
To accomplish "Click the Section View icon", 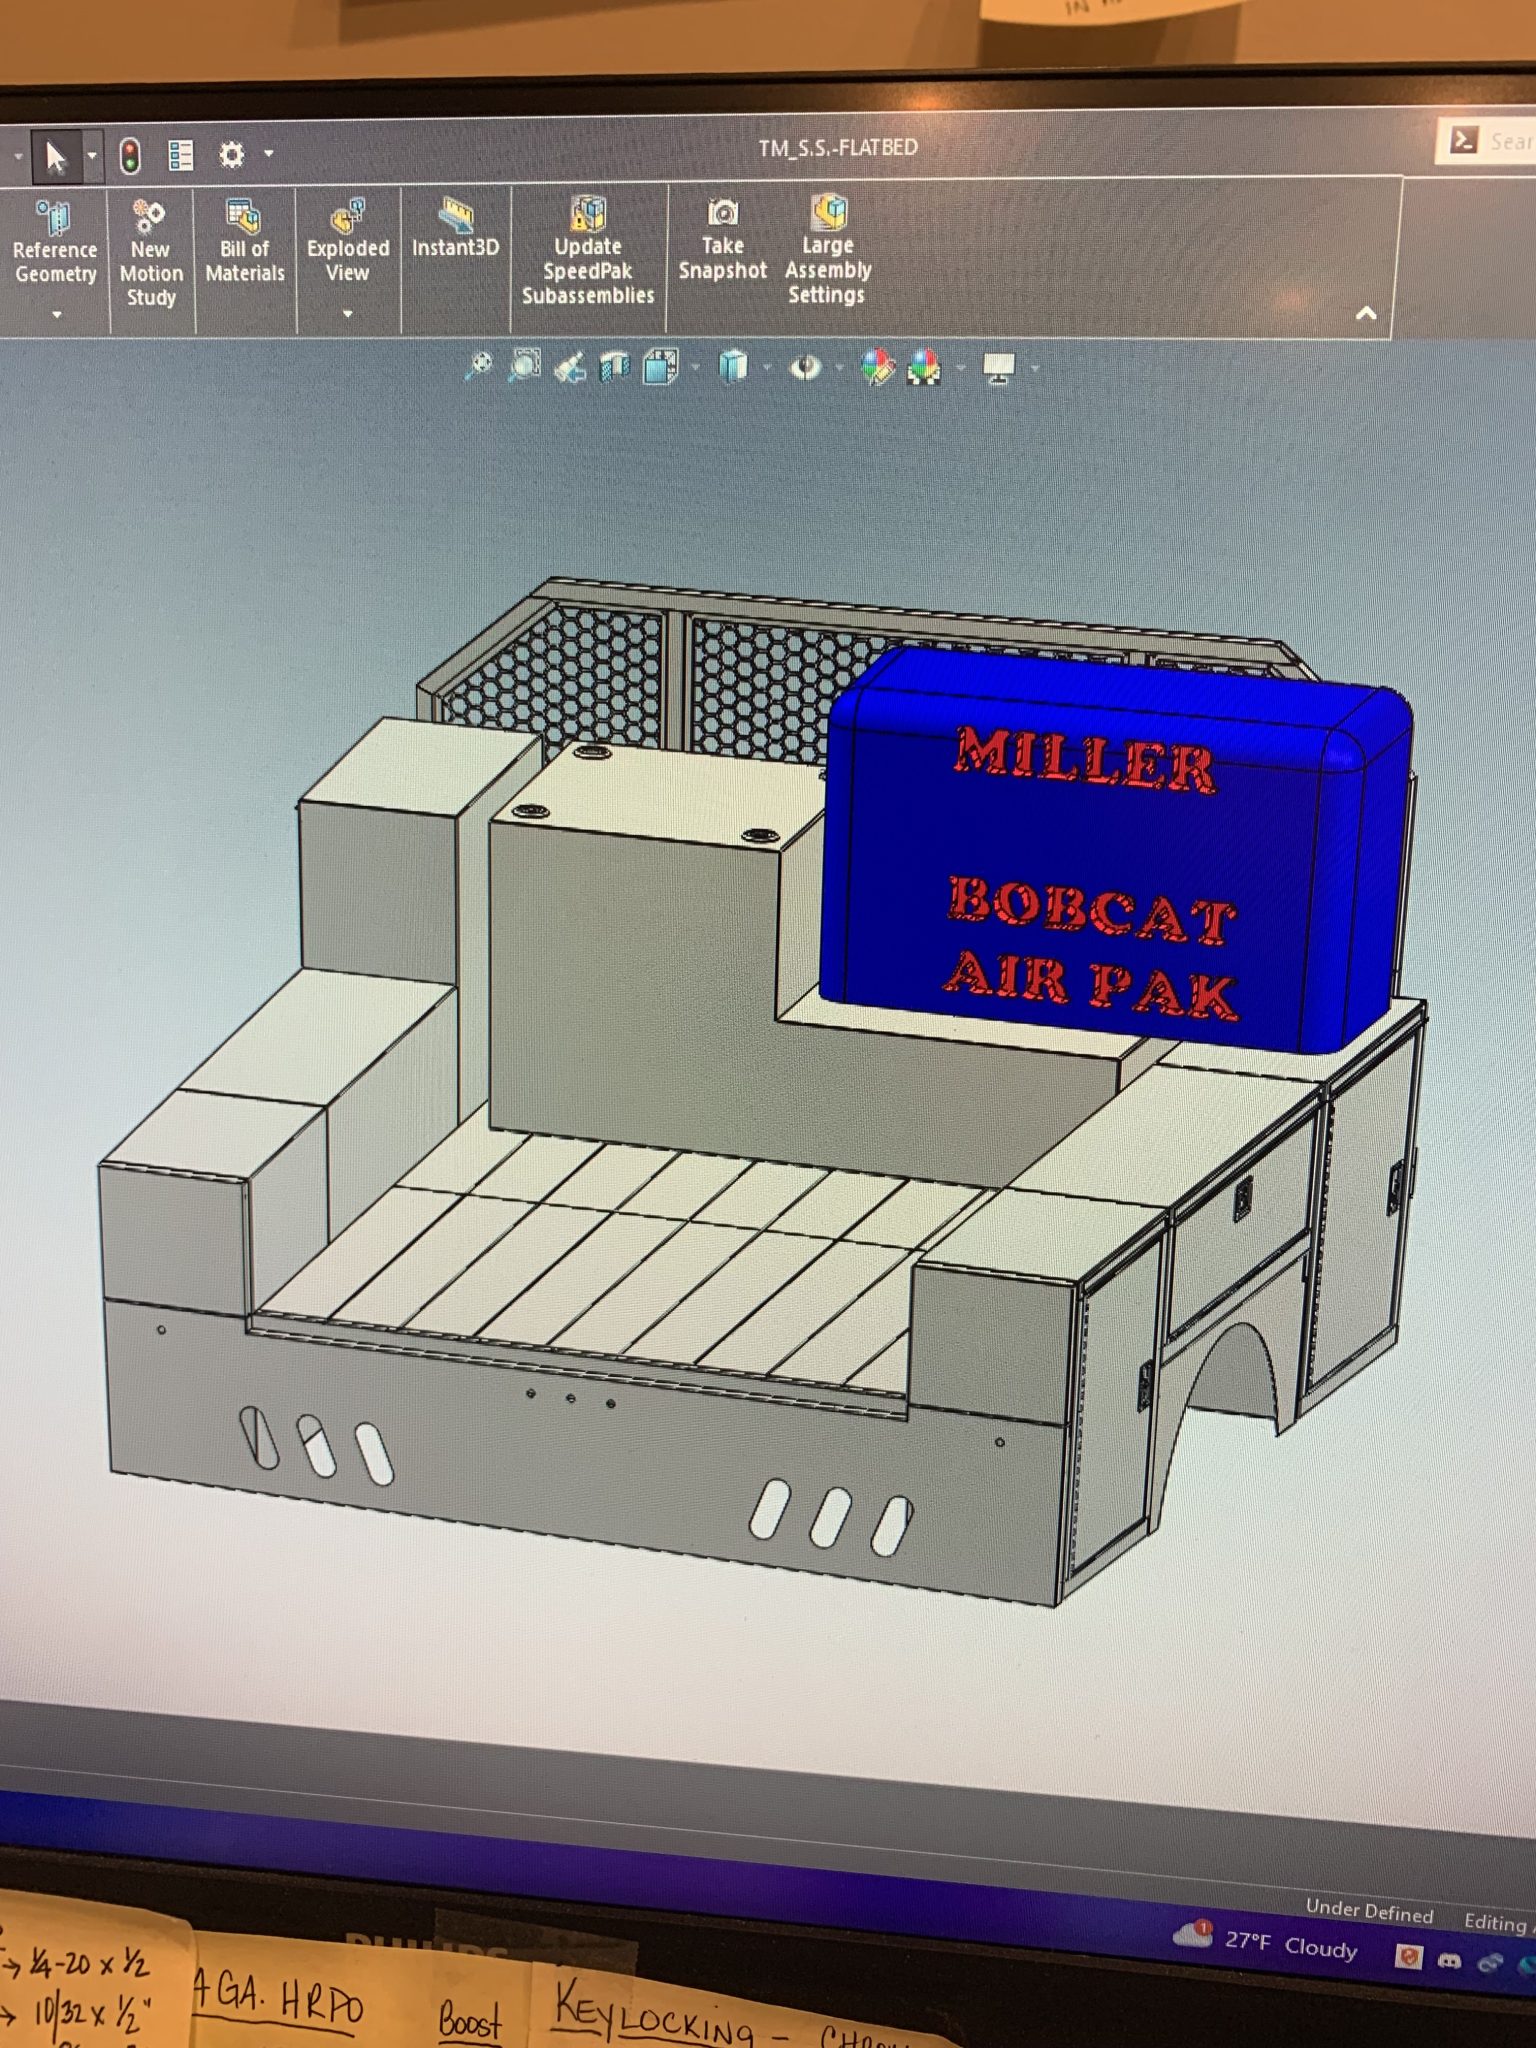I will click(x=614, y=368).
